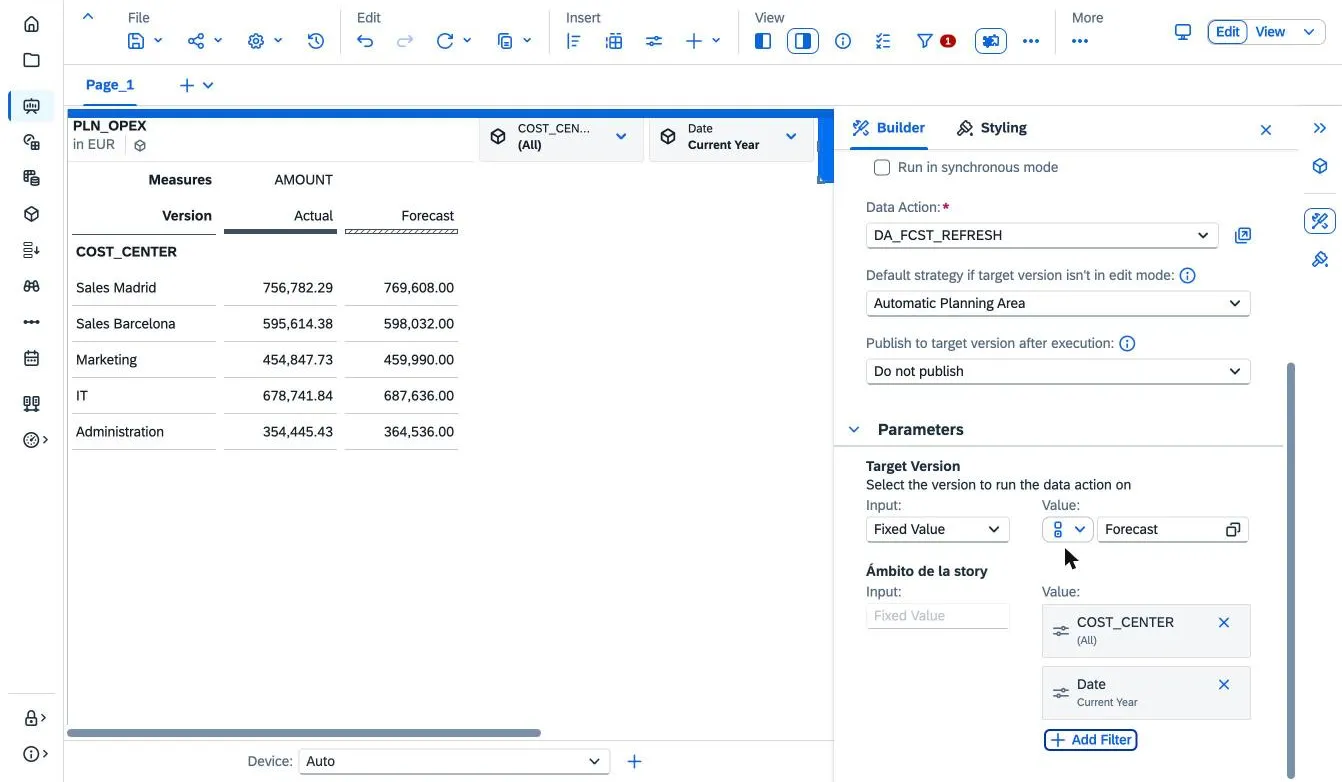This screenshot has width=1342, height=782.
Task: Open the Files folder icon in the left sidebar
Action: (31, 60)
